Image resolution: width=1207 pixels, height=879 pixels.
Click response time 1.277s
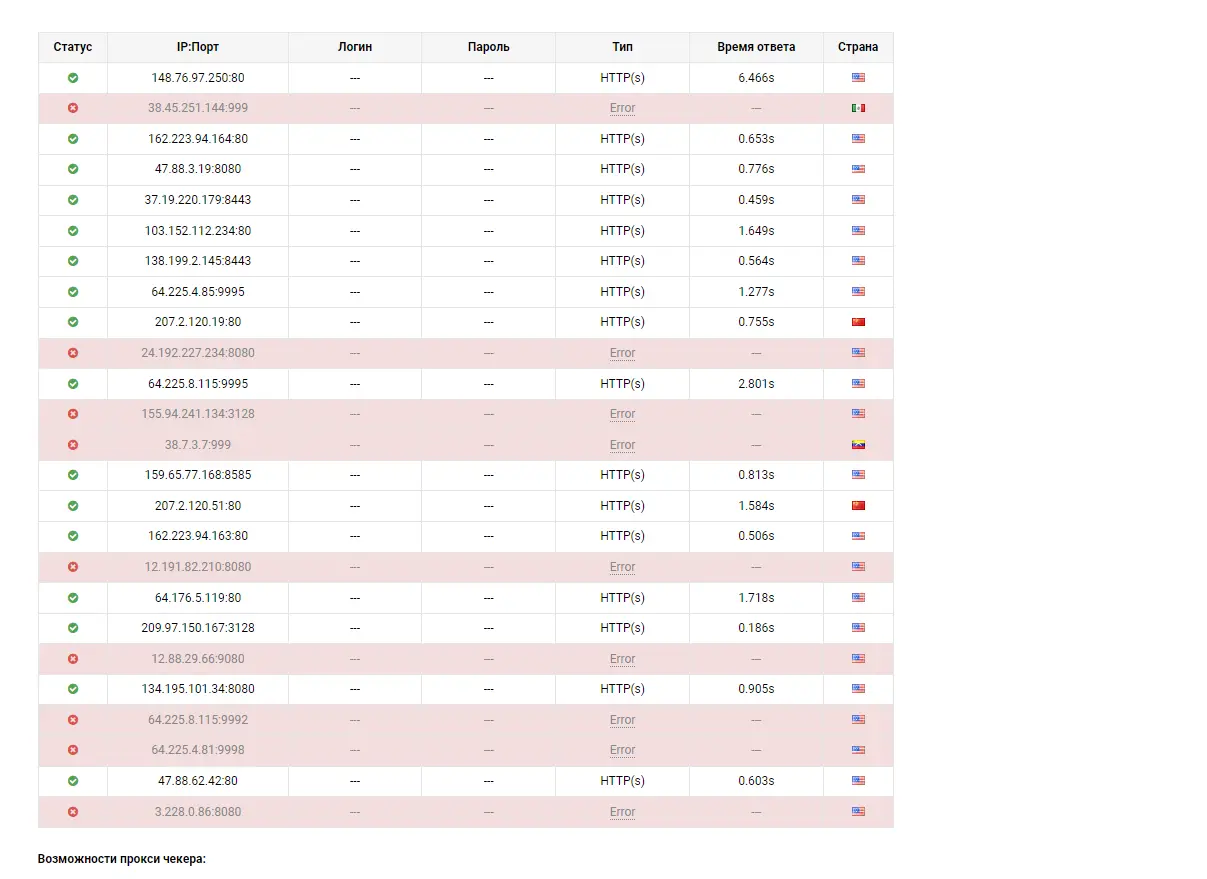pyautogui.click(x=756, y=292)
